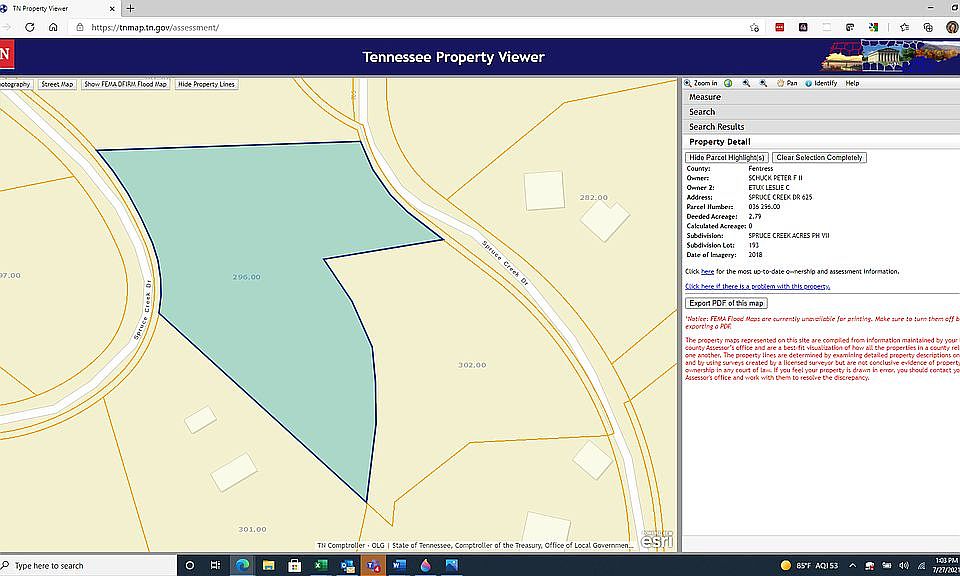Click the colorful puzzle extension icon
960x576 pixels.
[x=874, y=28]
